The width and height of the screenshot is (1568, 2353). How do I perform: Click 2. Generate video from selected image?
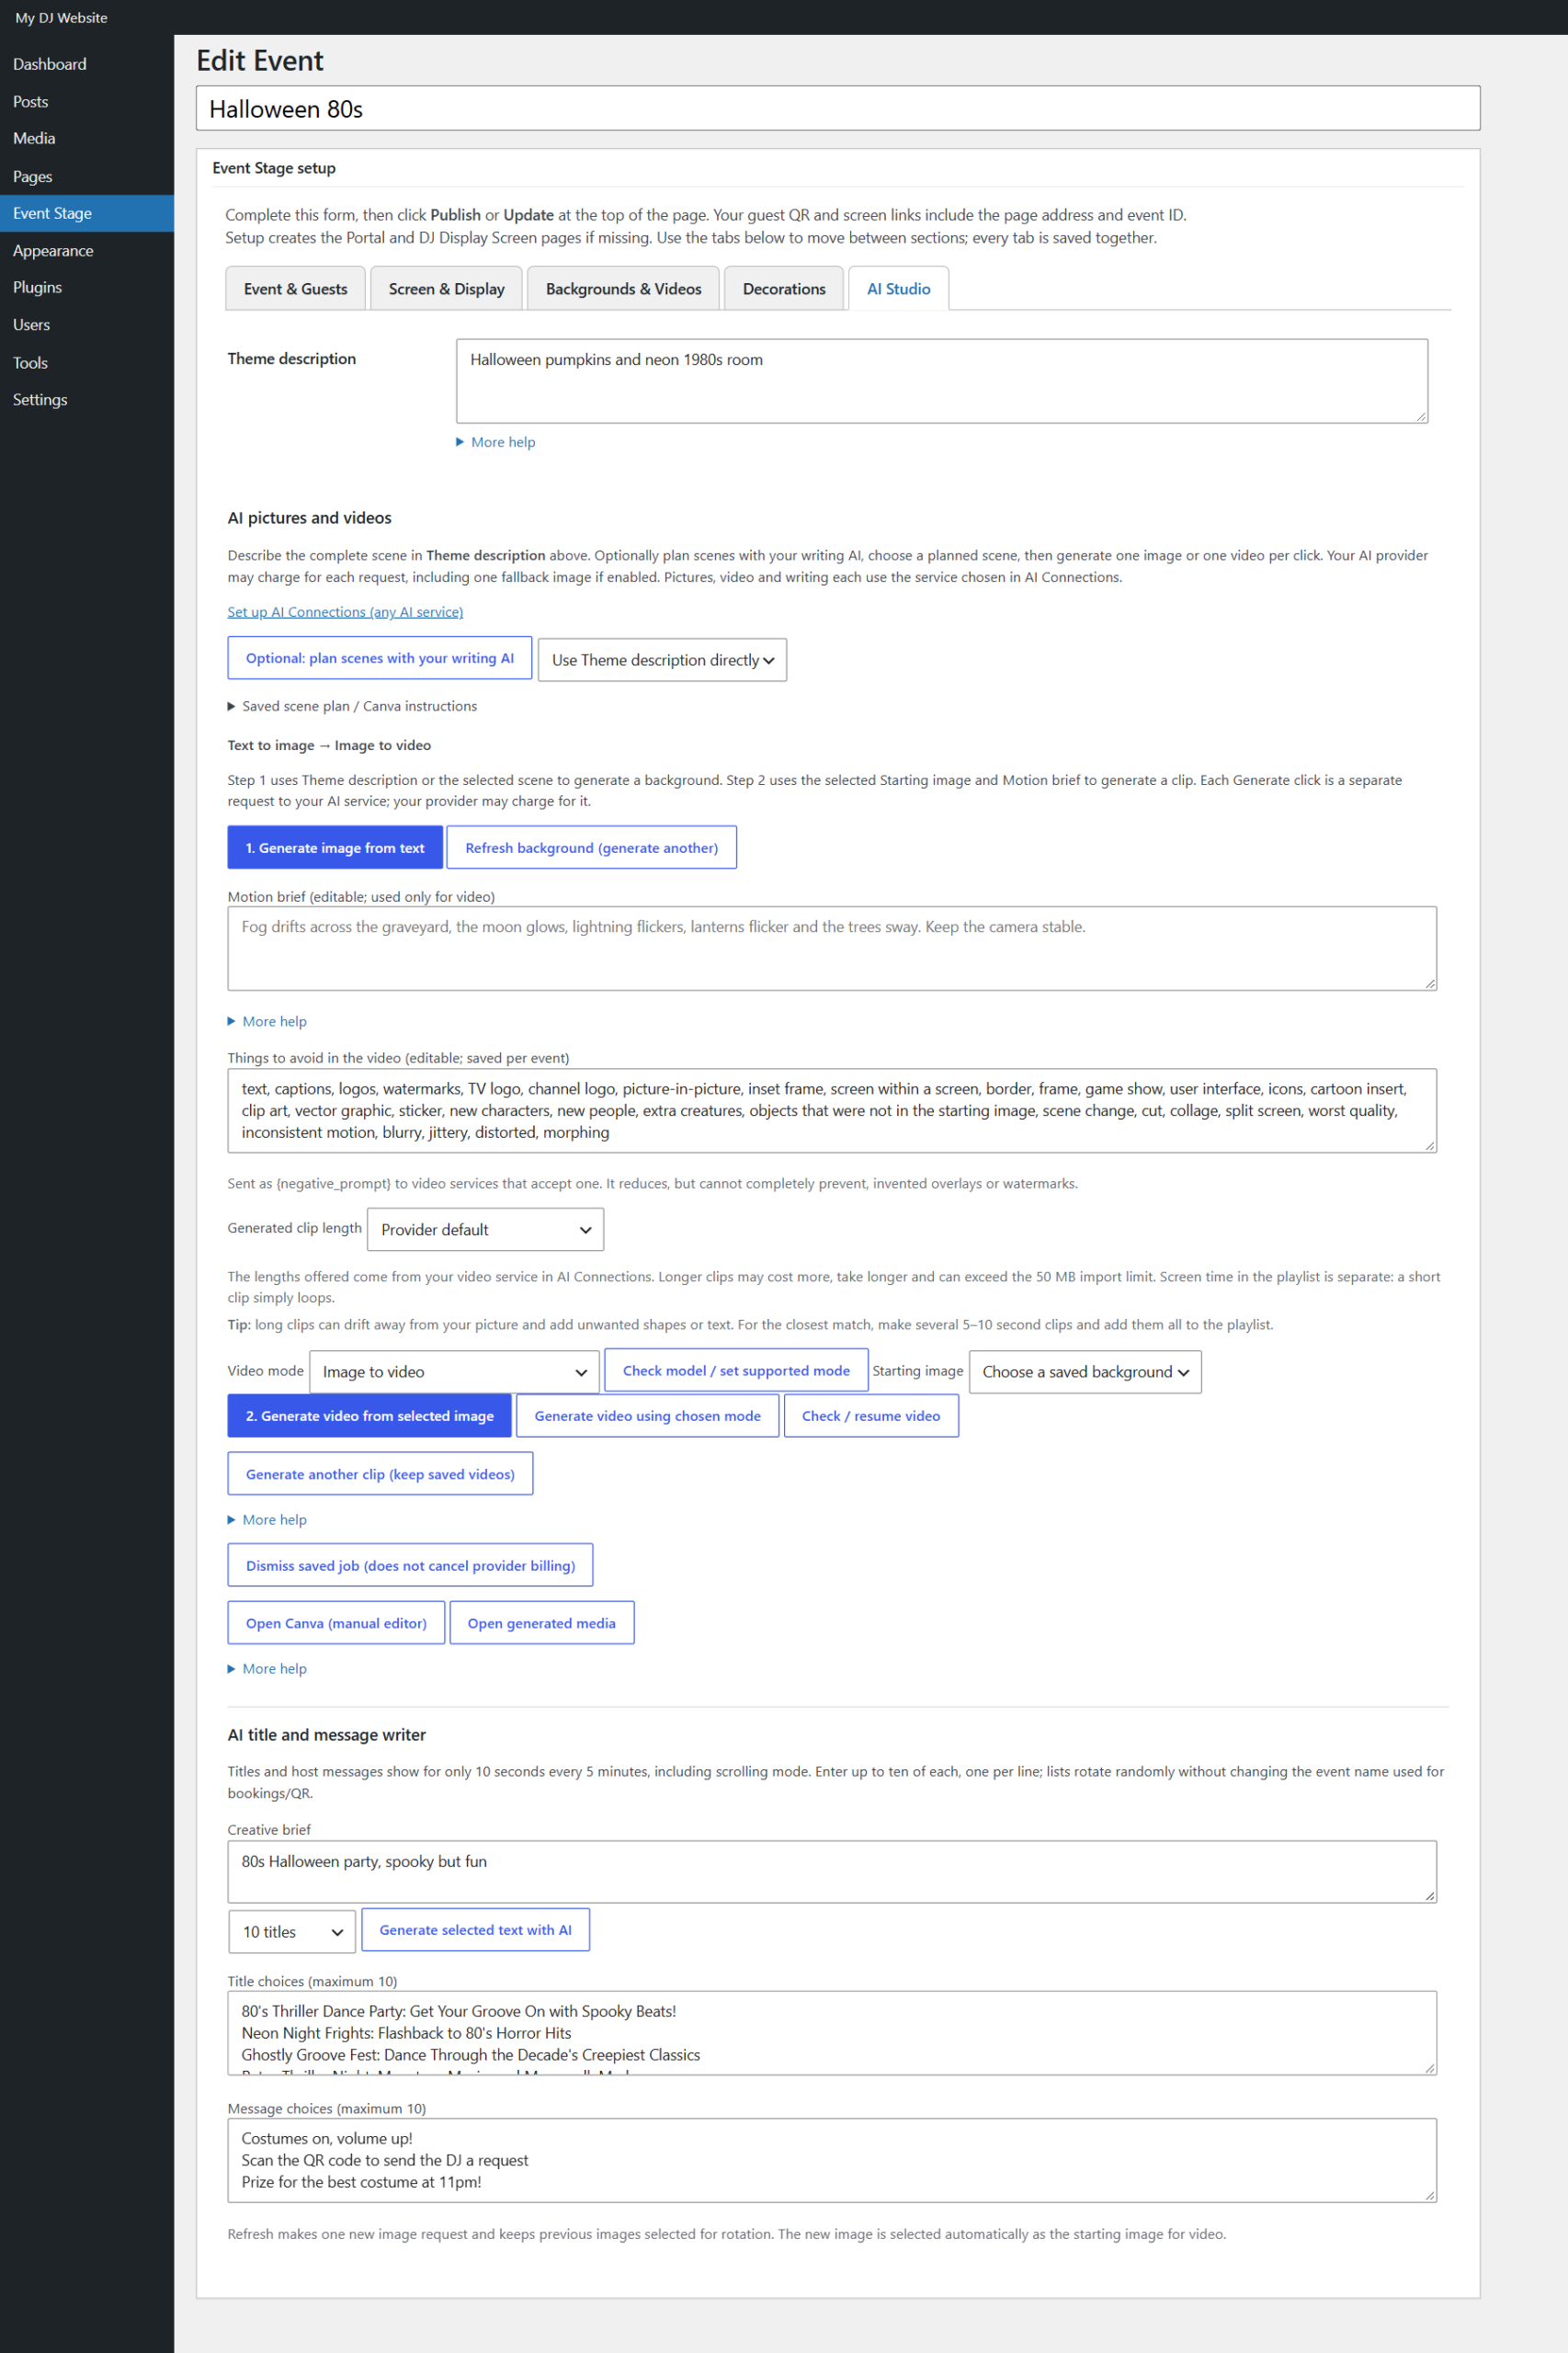(x=369, y=1415)
